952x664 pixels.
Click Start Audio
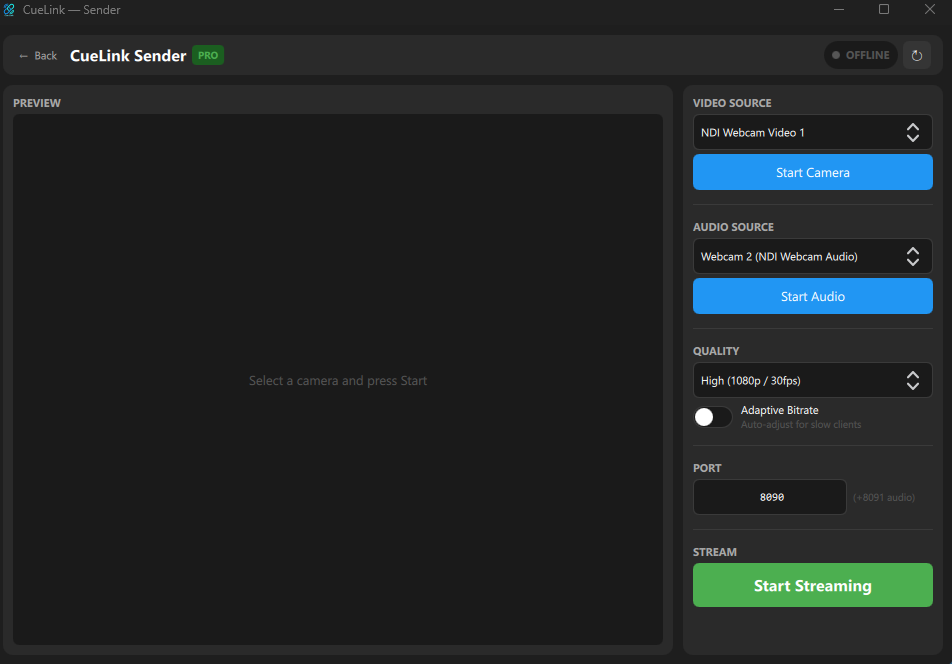click(x=812, y=296)
